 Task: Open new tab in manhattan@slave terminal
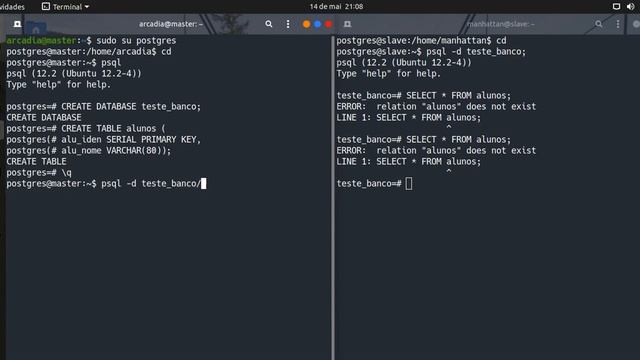click(347, 24)
